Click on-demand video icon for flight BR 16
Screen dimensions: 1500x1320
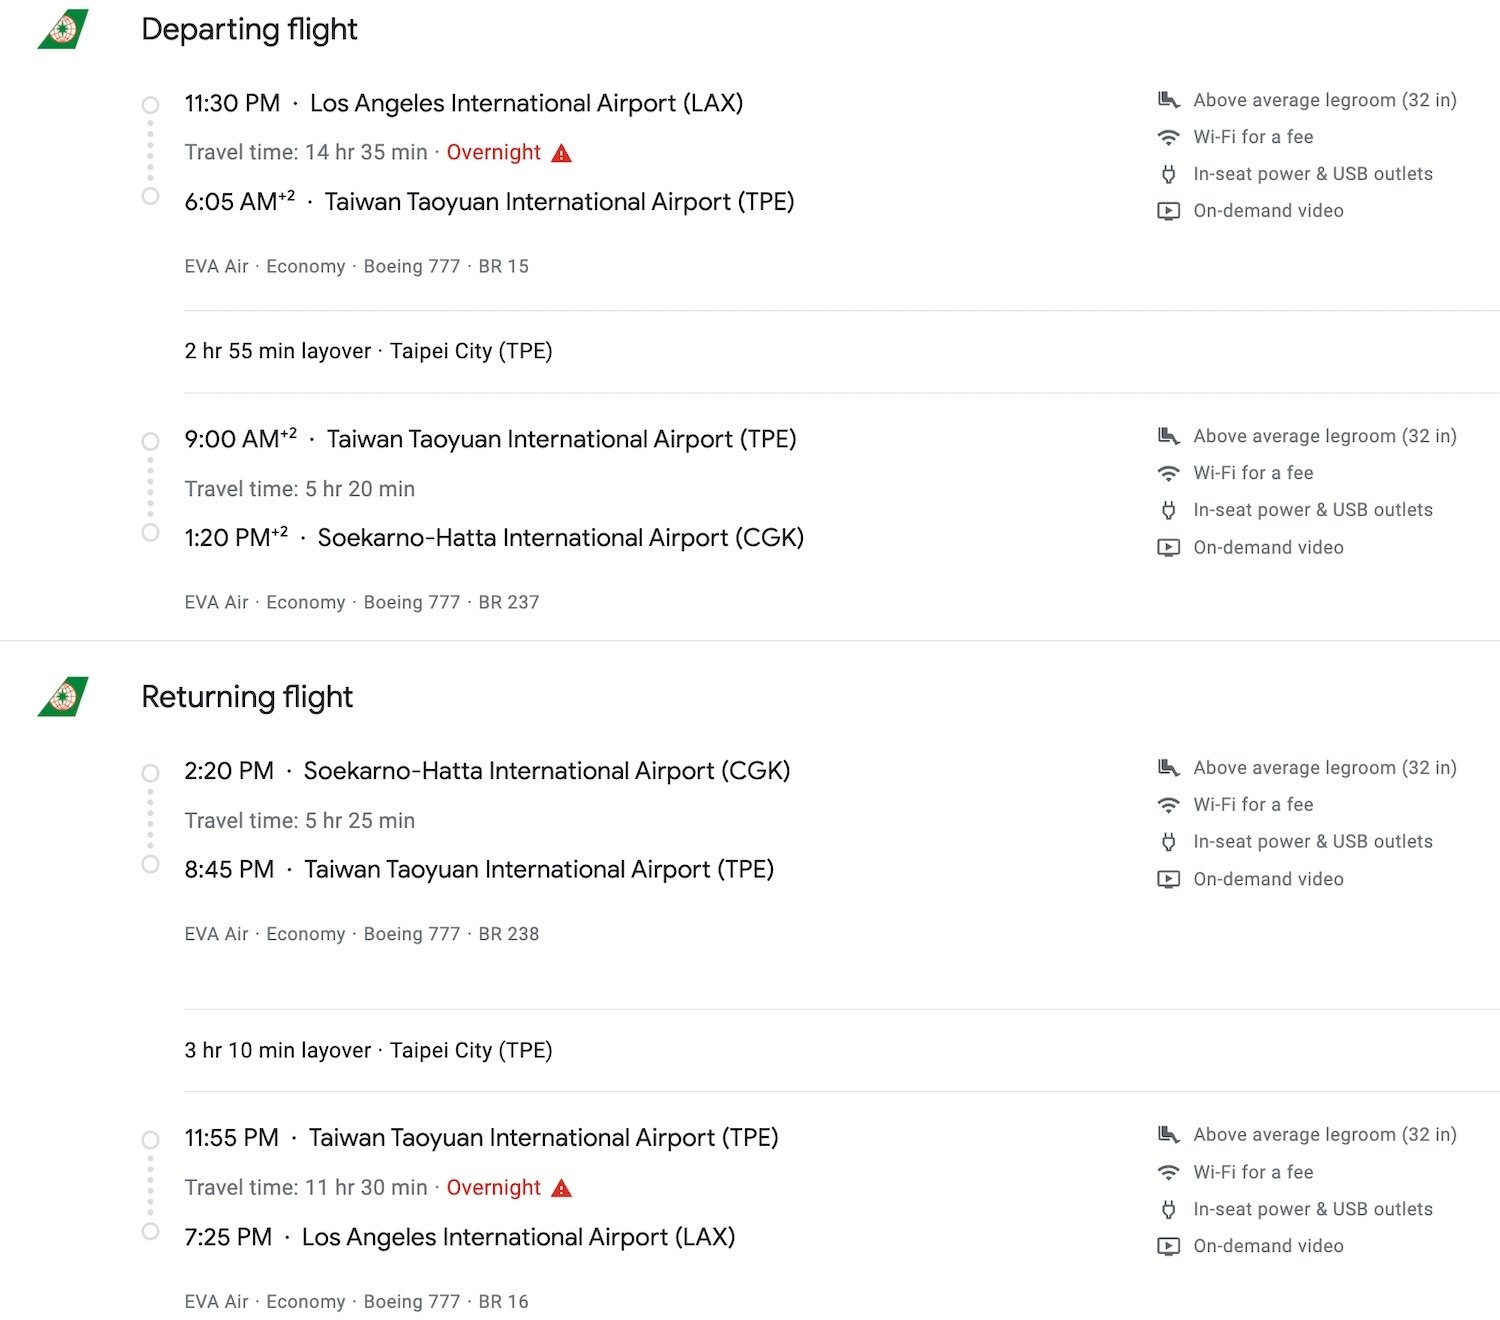click(x=1168, y=1246)
